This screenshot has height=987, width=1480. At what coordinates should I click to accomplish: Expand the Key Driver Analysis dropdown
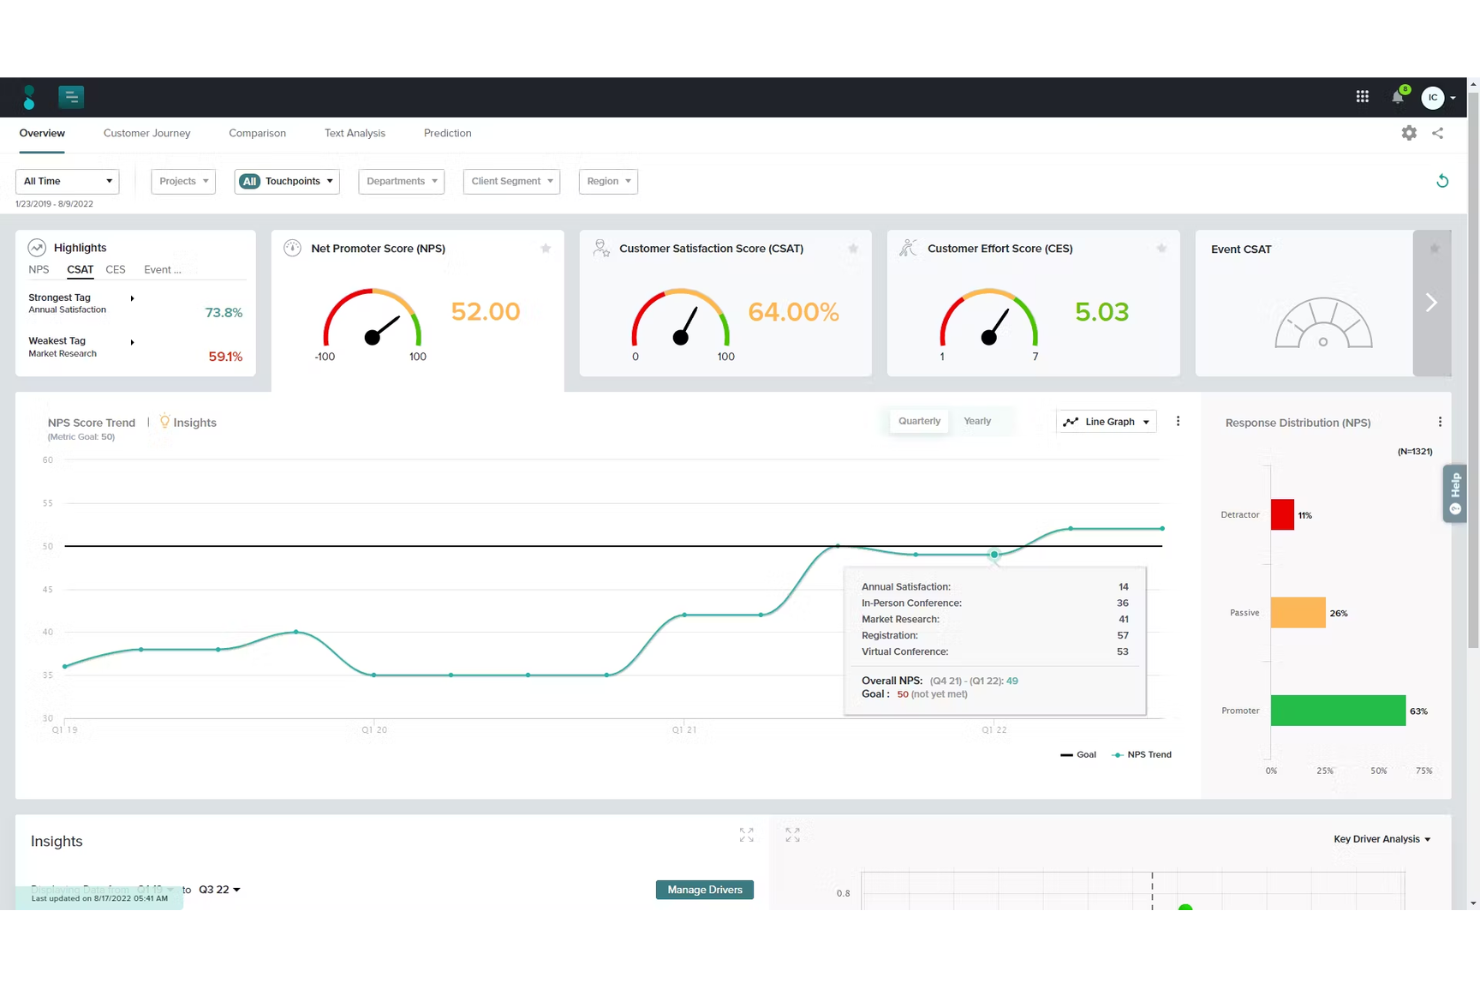1382,839
